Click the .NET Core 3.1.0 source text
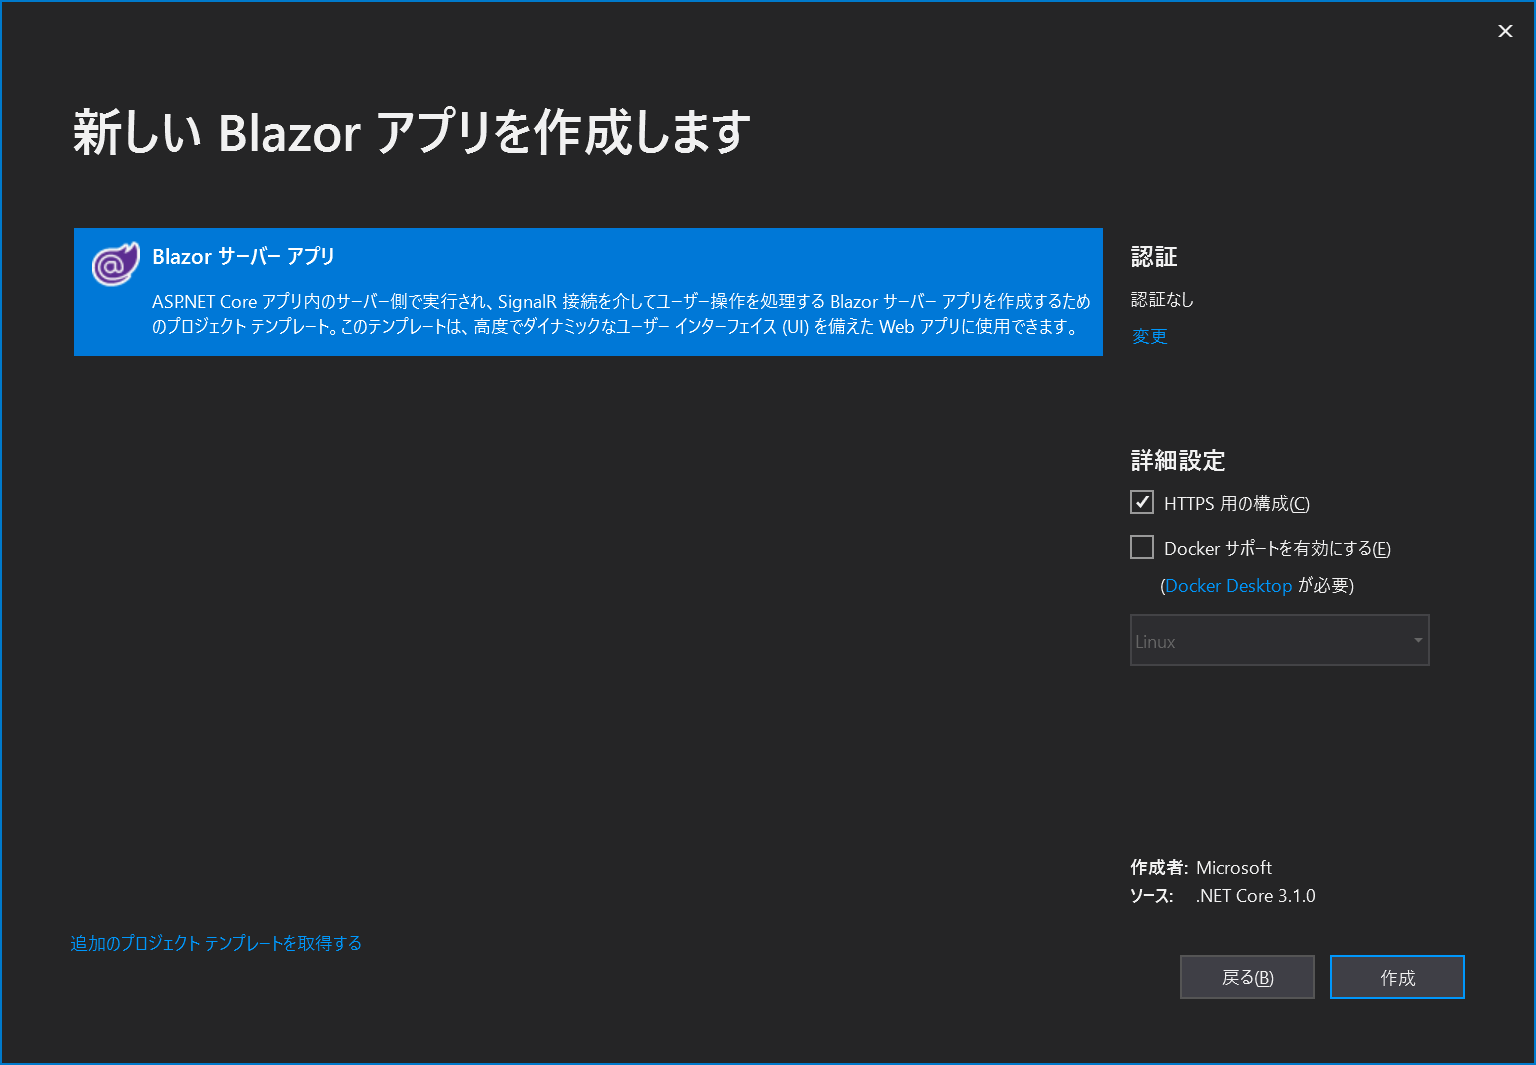Screen dimensions: 1536x1065 [x=1256, y=896]
